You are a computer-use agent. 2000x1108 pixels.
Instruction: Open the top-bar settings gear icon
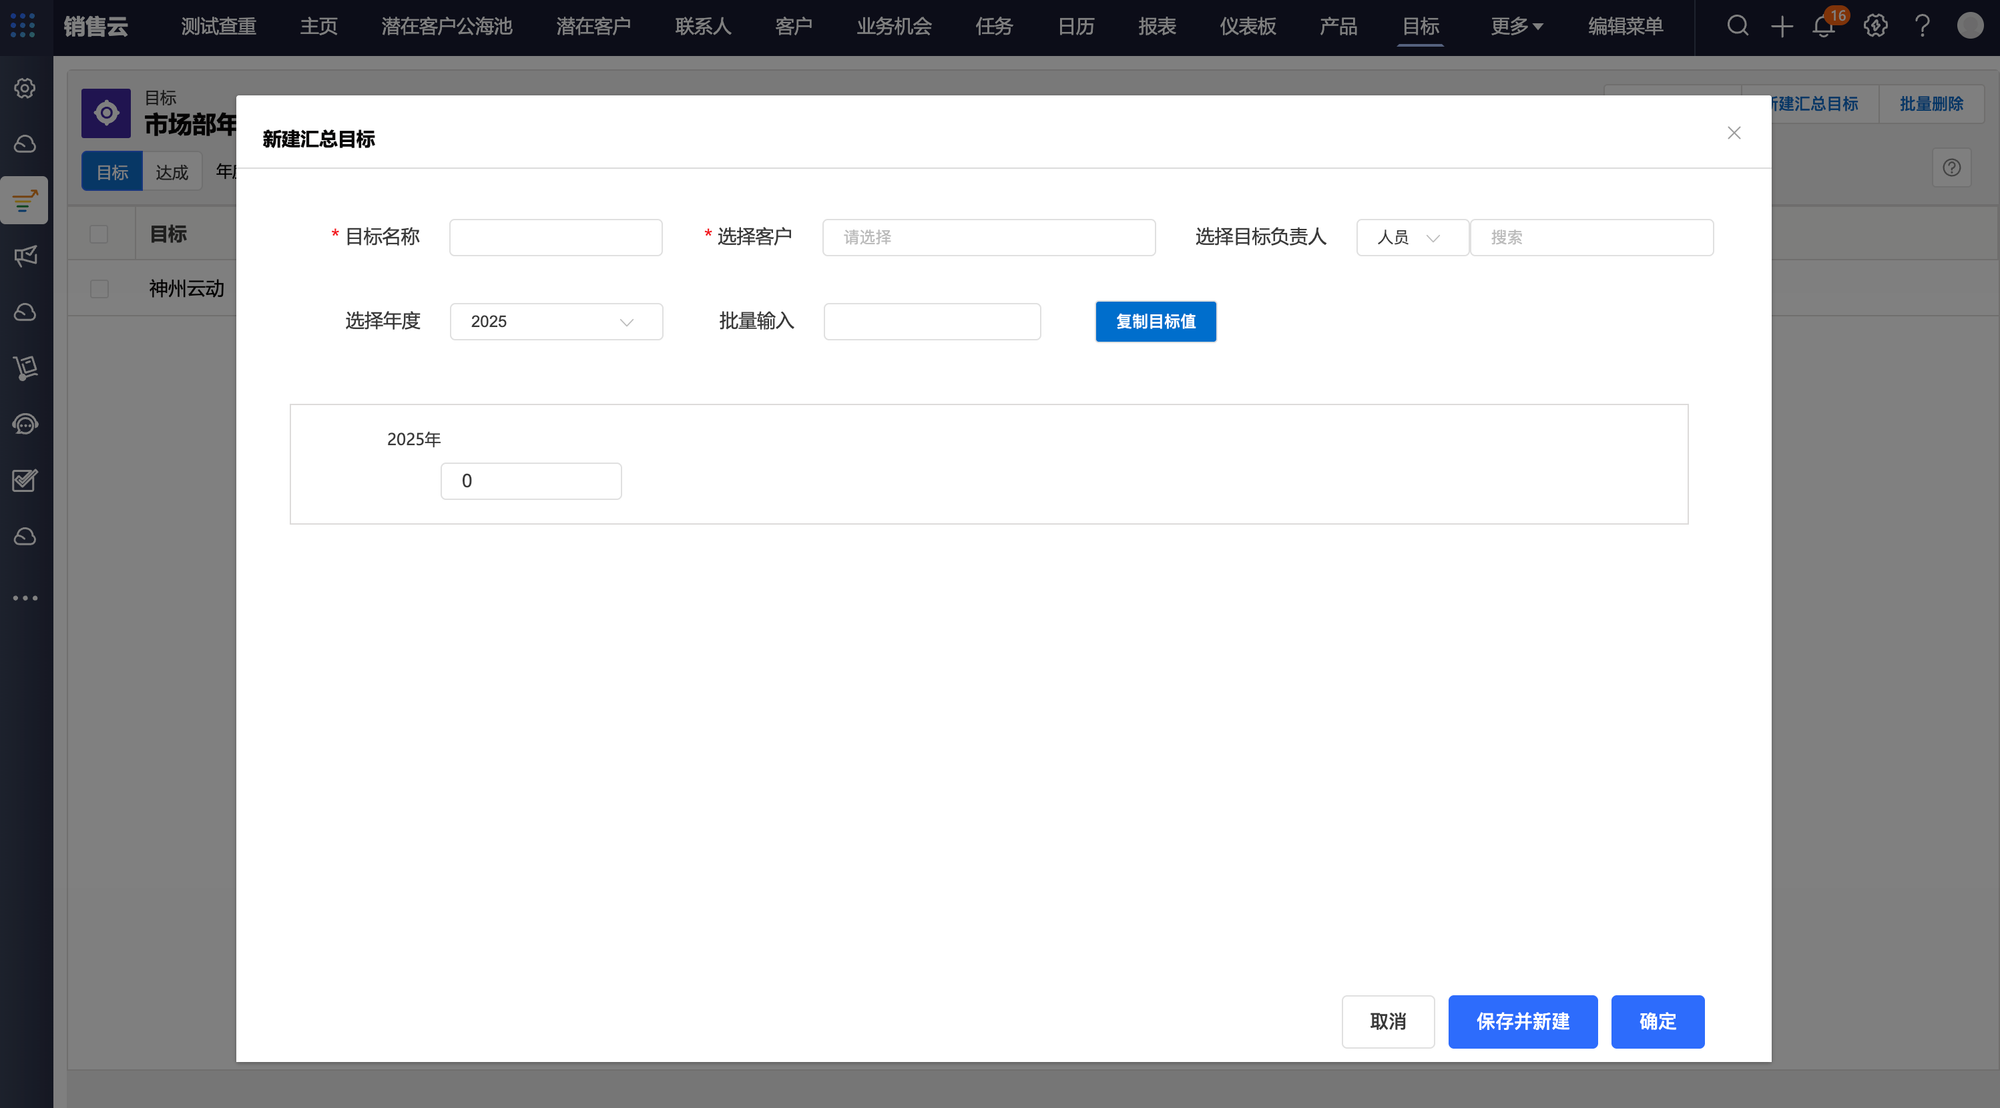click(x=1876, y=26)
